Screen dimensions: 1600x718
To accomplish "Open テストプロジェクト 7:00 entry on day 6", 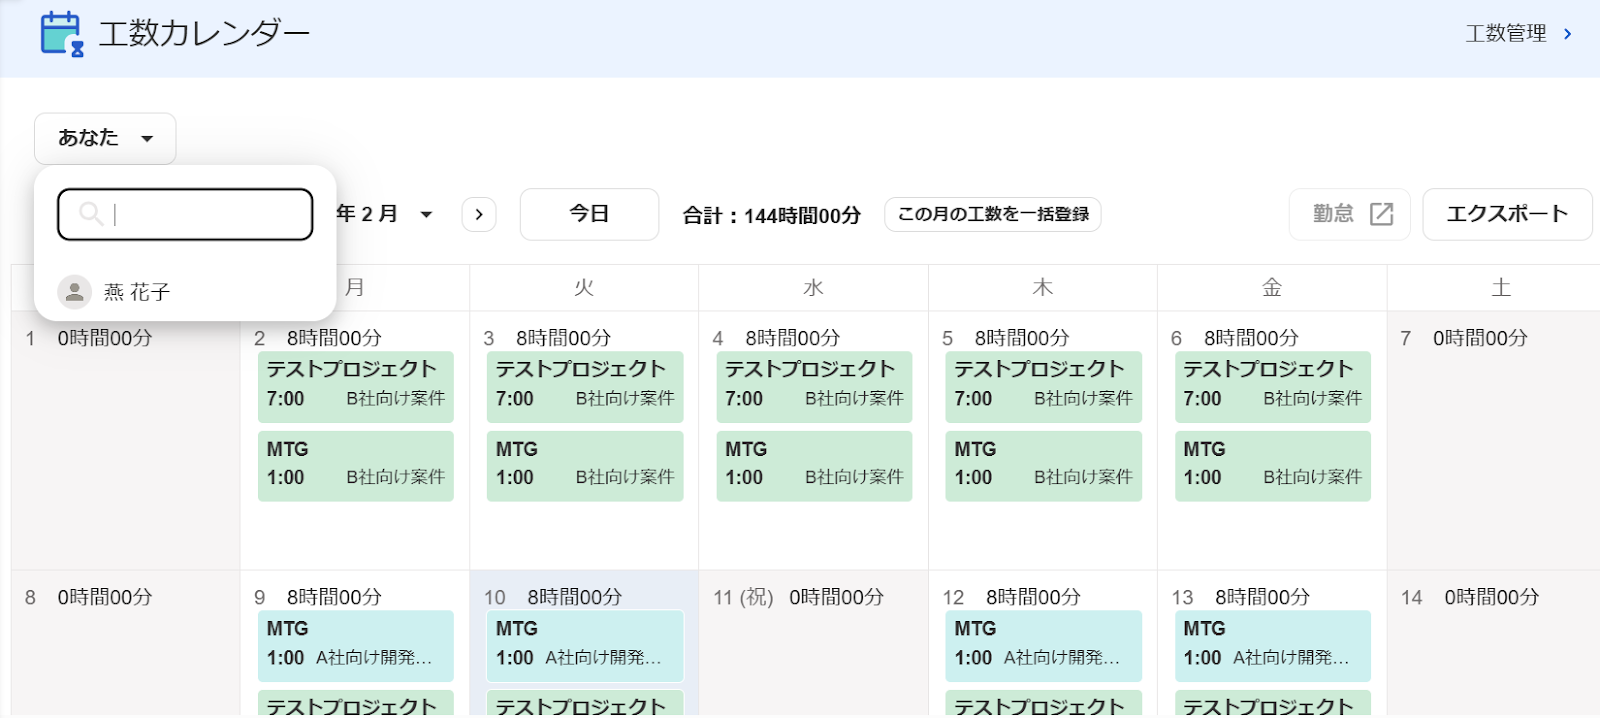I will tap(1273, 386).
